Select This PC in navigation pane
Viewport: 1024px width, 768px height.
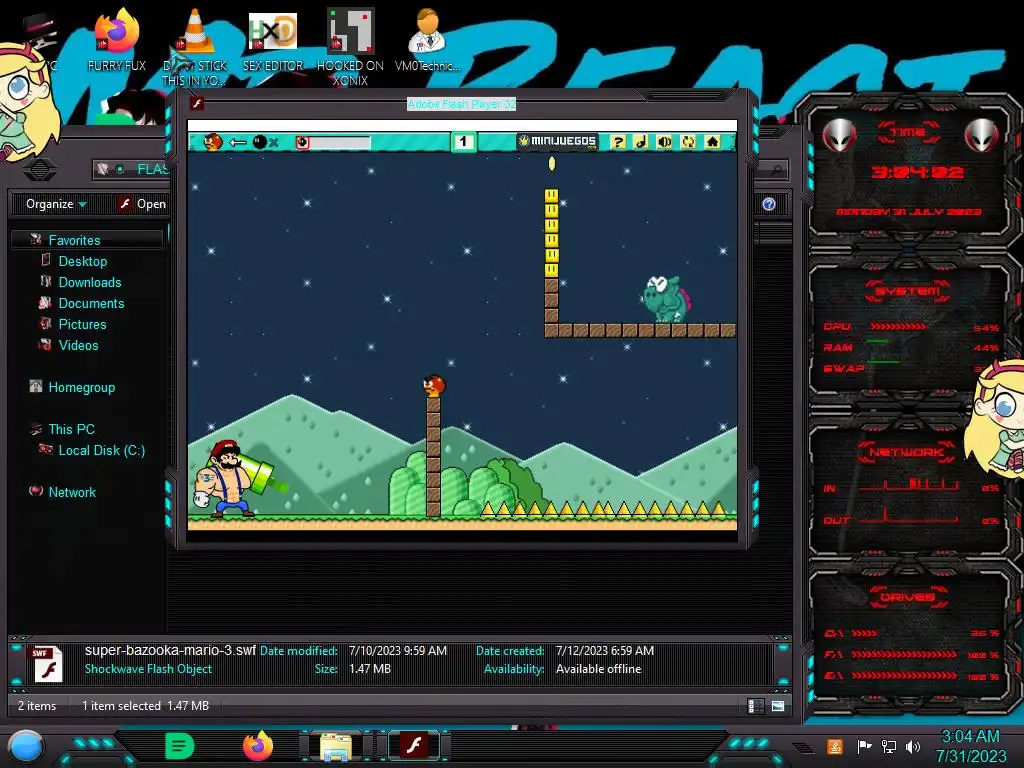coord(71,429)
